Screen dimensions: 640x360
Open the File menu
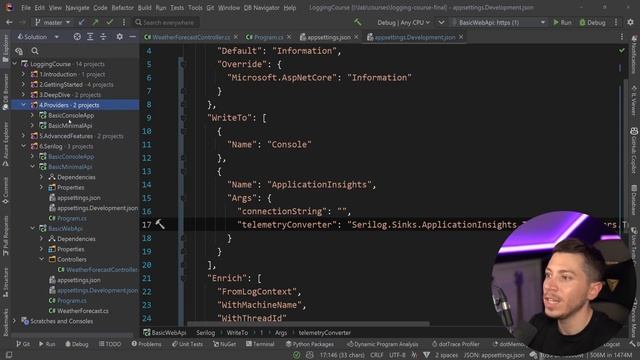(26, 8)
